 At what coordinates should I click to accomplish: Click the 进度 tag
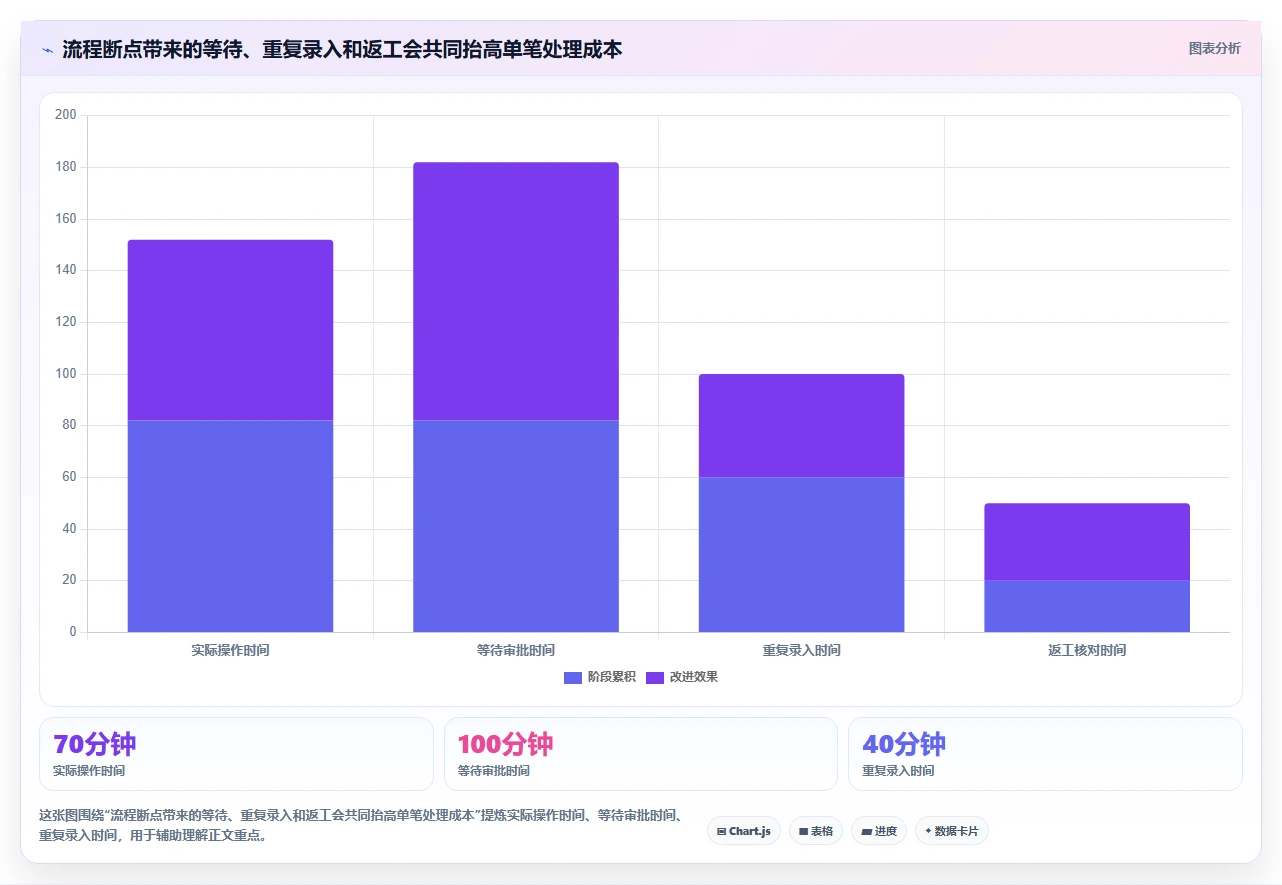coord(879,831)
